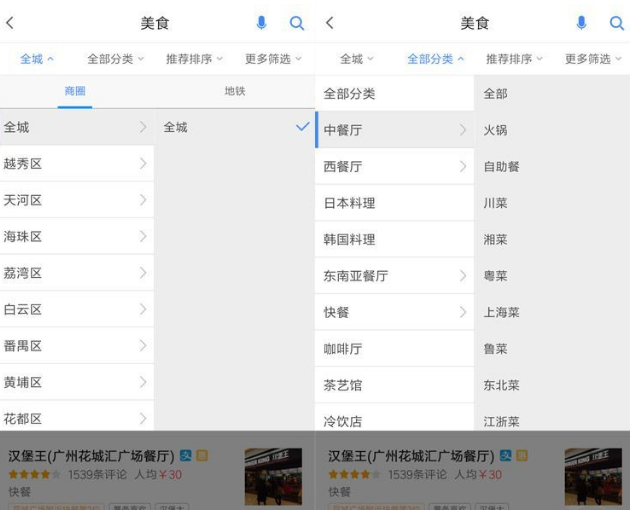The width and height of the screenshot is (630, 510).
Task: Open 推荐排序 dropdown in right screen
Action: [x=514, y=59]
